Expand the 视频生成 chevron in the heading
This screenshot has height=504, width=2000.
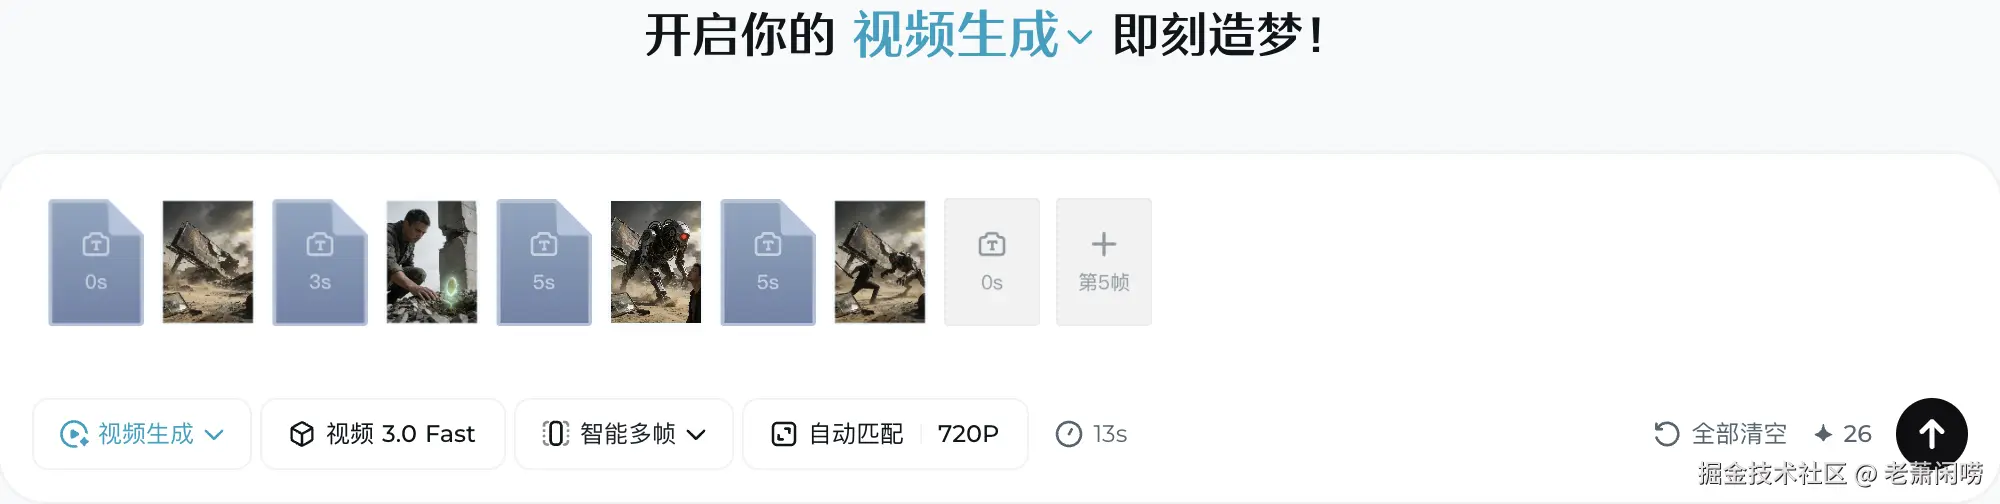click(x=1079, y=38)
